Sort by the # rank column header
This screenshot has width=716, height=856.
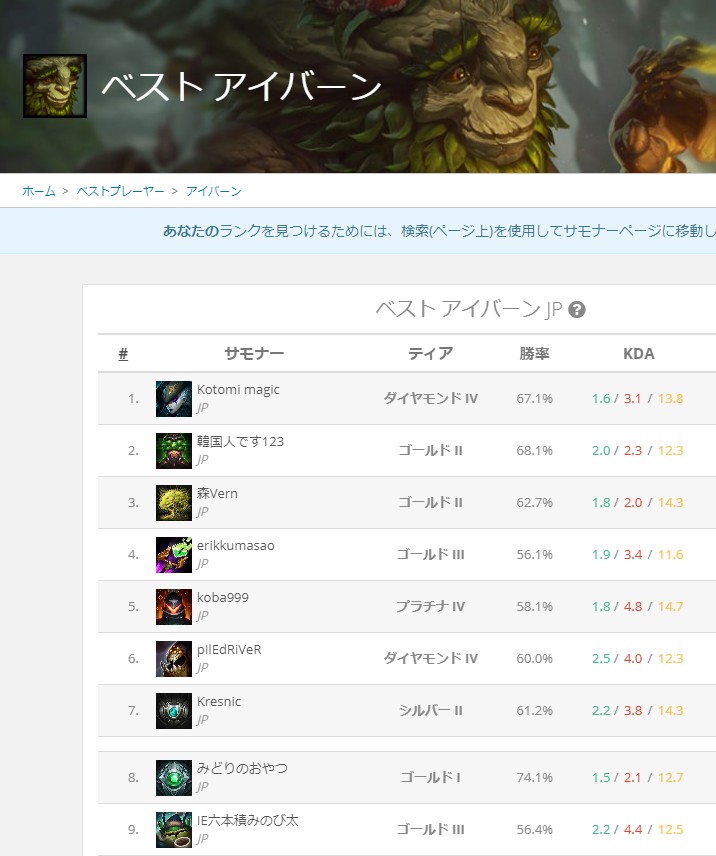pos(123,354)
